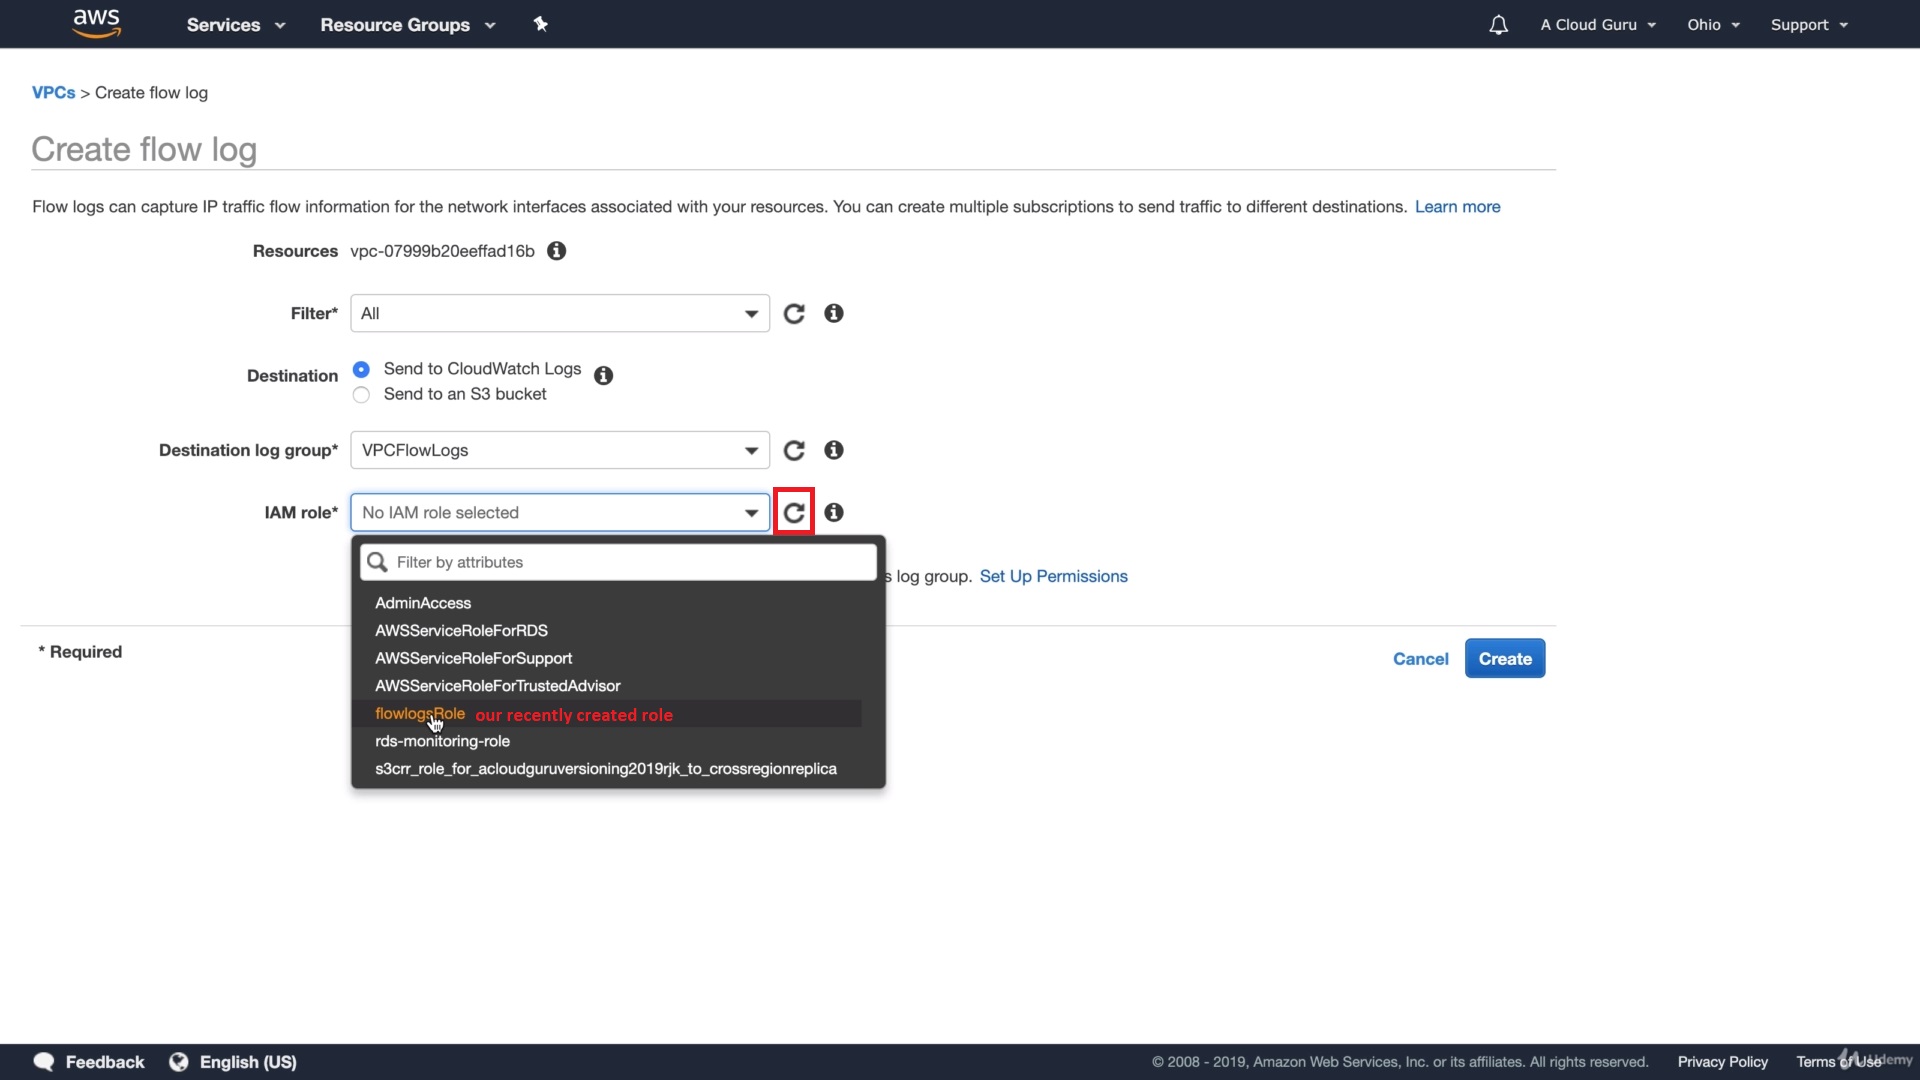Click the AWS logo home icon
Viewport: 1920px width, 1080px height.
click(97, 23)
